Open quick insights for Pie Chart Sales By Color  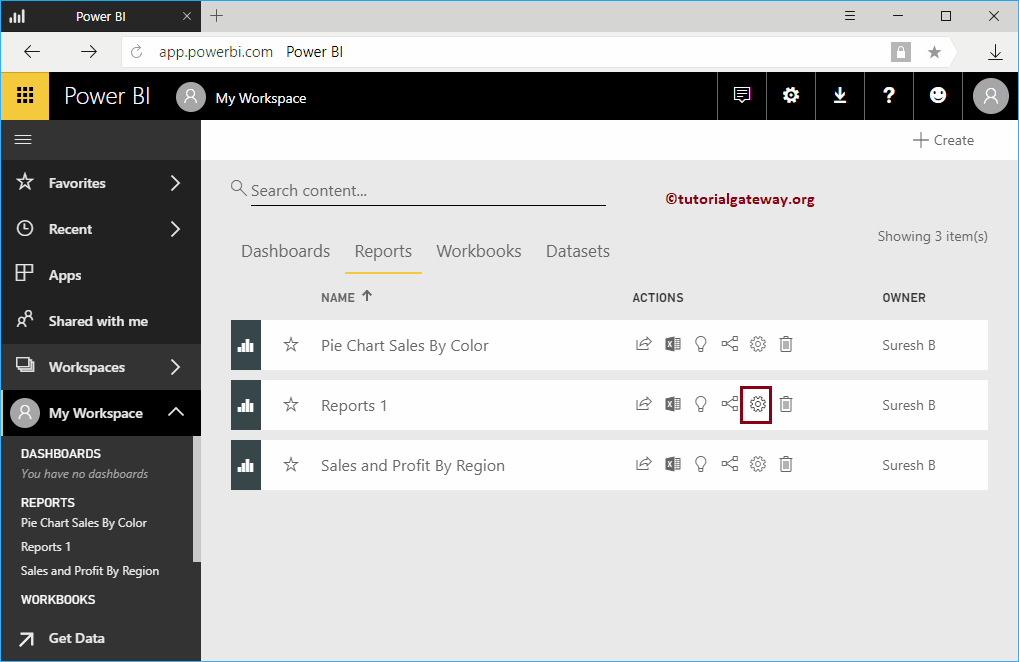coord(700,344)
